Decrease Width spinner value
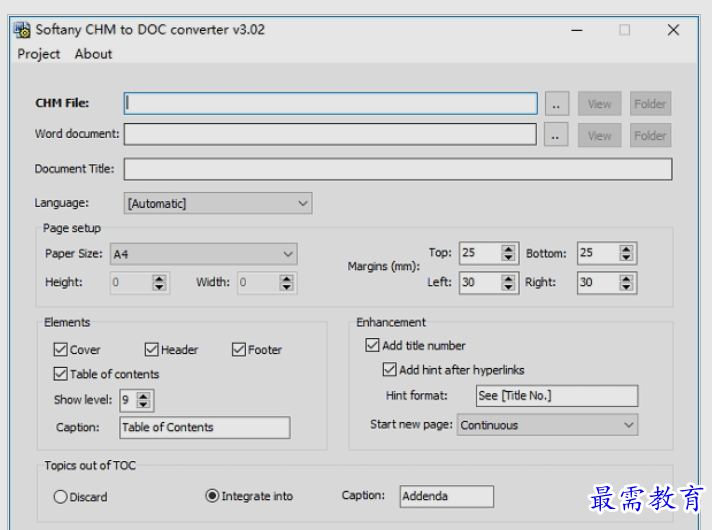712x530 pixels. 286,287
